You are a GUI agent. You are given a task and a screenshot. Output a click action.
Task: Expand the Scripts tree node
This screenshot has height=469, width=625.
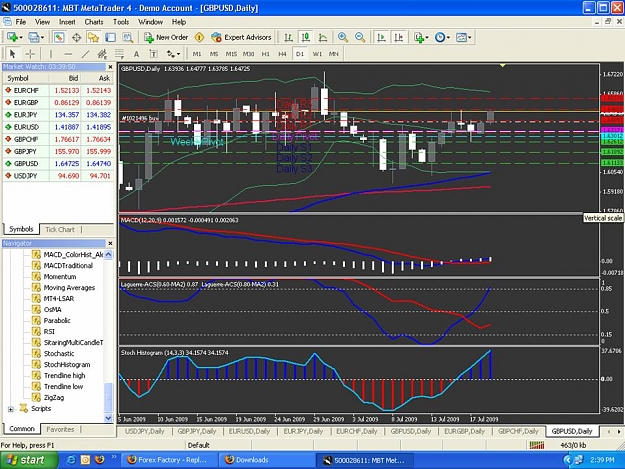[x=11, y=409]
